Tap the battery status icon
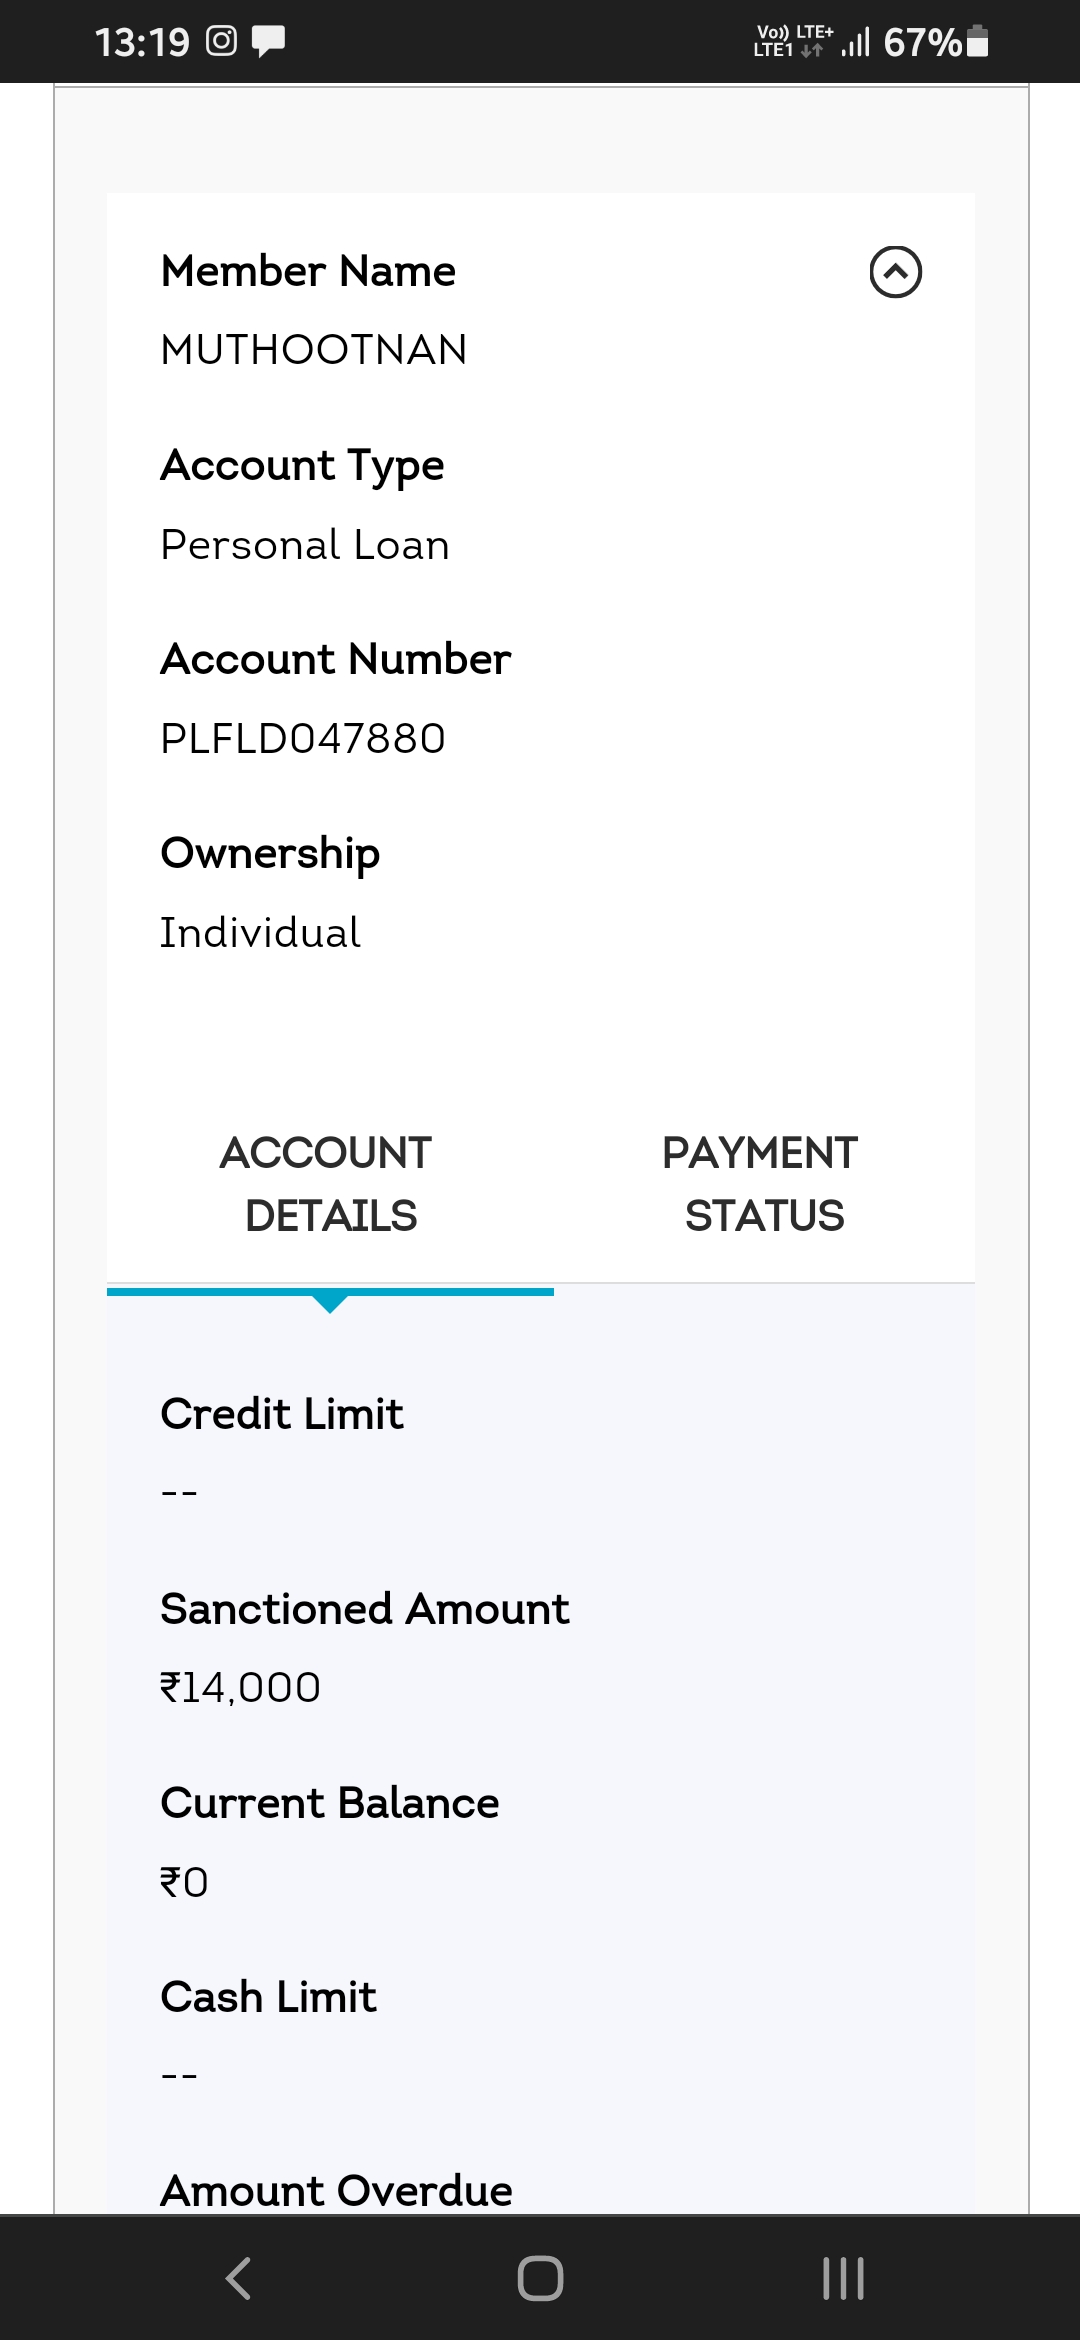Viewport: 1080px width, 2340px height. 979,41
